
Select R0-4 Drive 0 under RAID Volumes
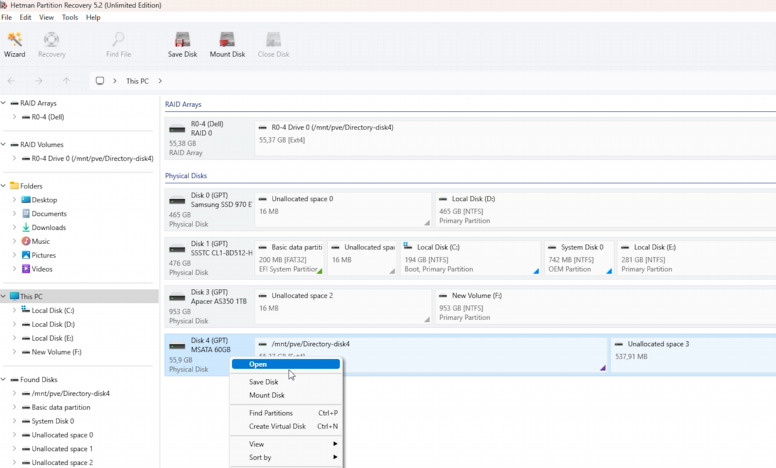(88, 158)
